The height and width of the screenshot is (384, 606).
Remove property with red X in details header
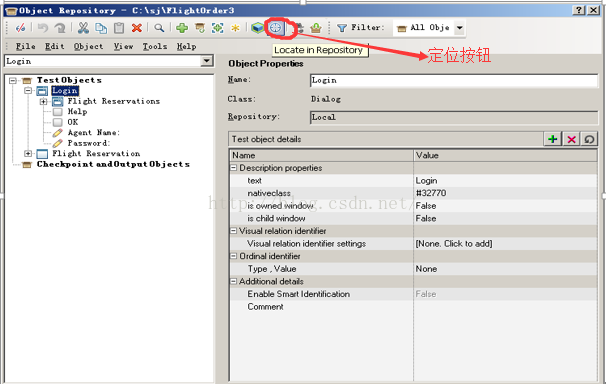click(571, 139)
